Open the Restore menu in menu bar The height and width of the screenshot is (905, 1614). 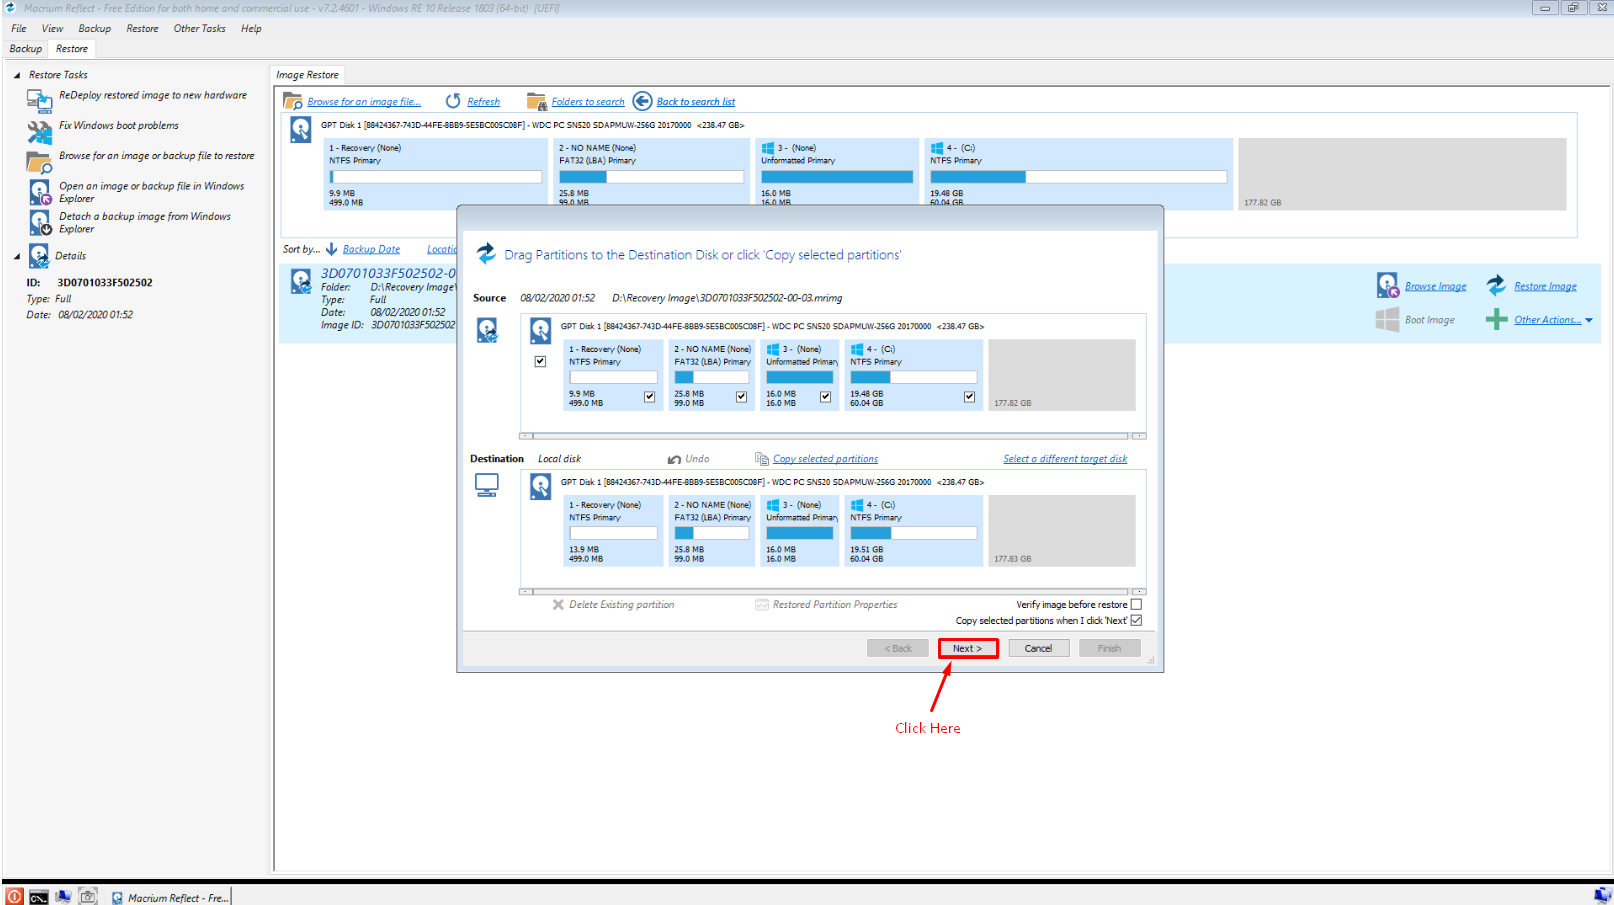click(142, 28)
